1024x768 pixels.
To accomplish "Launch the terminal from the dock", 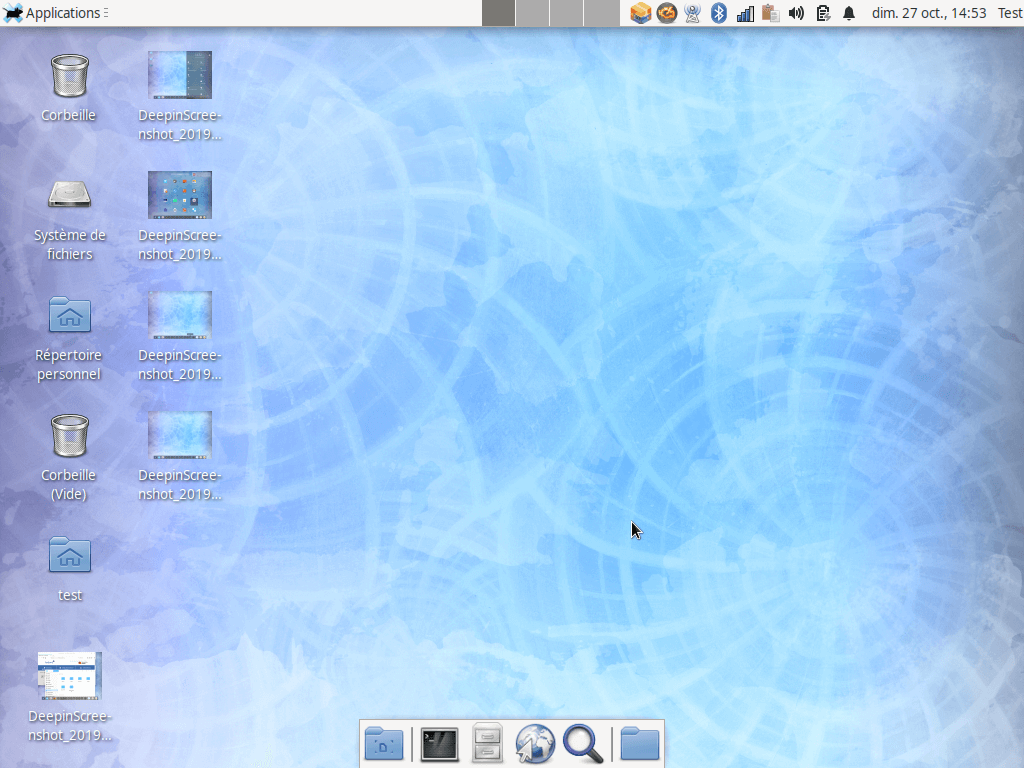I will [x=440, y=744].
